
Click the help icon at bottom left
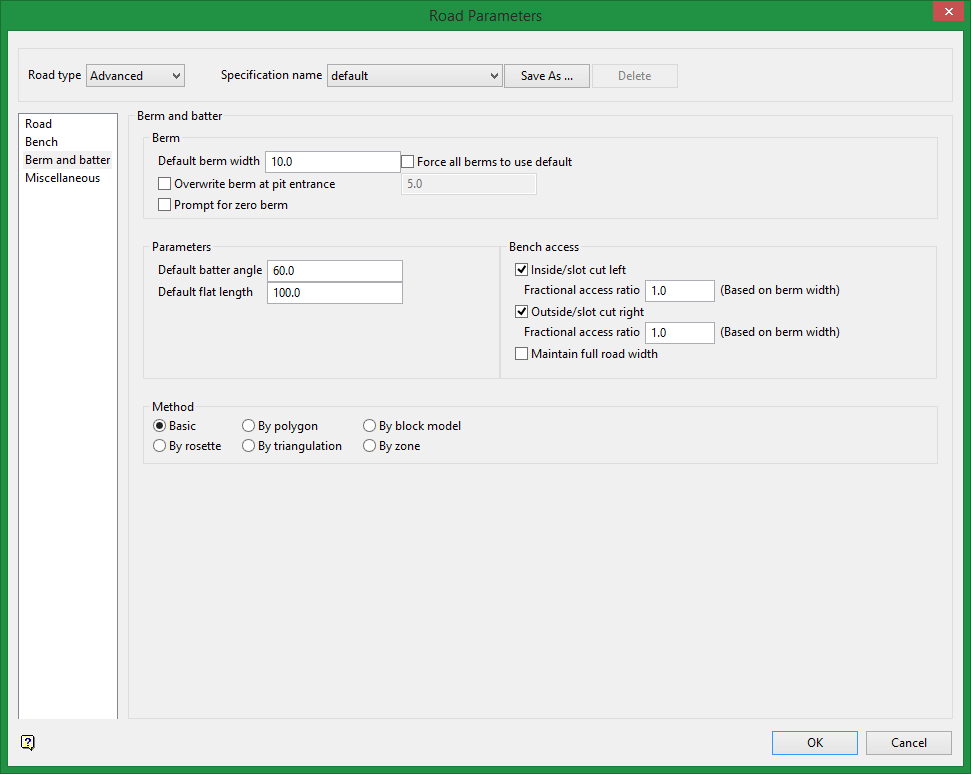coord(28,742)
